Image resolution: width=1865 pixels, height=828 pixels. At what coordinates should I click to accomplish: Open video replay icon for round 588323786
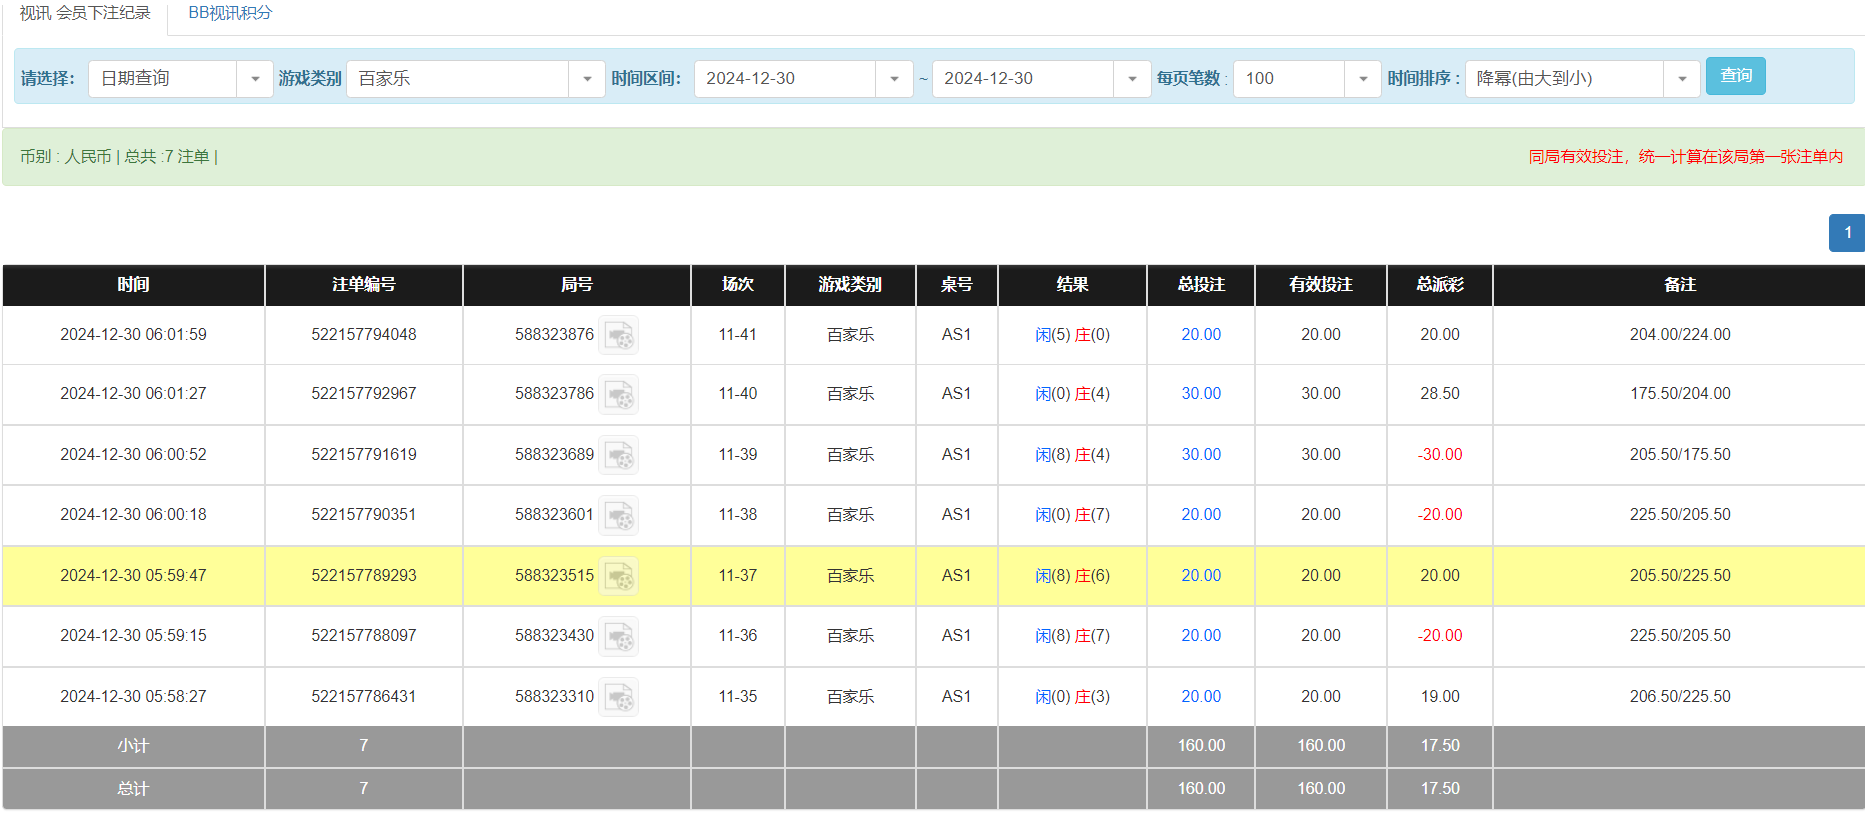pyautogui.click(x=619, y=395)
